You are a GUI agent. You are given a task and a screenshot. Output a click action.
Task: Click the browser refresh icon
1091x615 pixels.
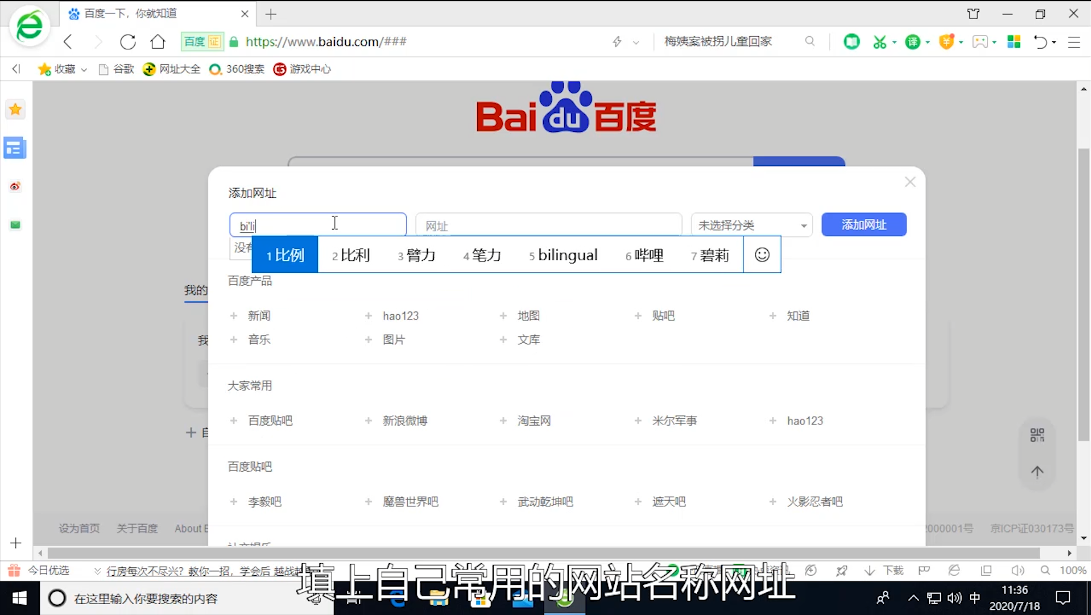128,42
